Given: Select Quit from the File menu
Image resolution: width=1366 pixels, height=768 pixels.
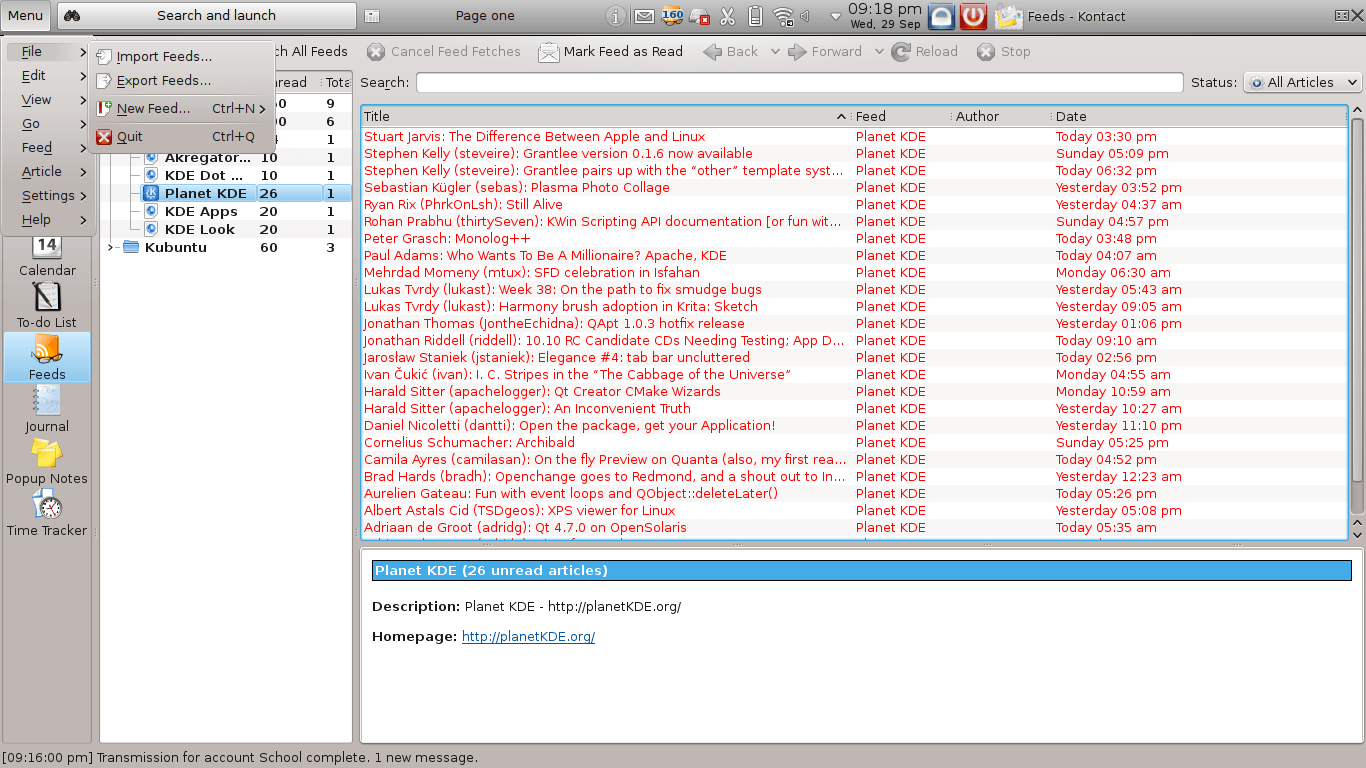Looking at the screenshot, I should pyautogui.click(x=130, y=137).
